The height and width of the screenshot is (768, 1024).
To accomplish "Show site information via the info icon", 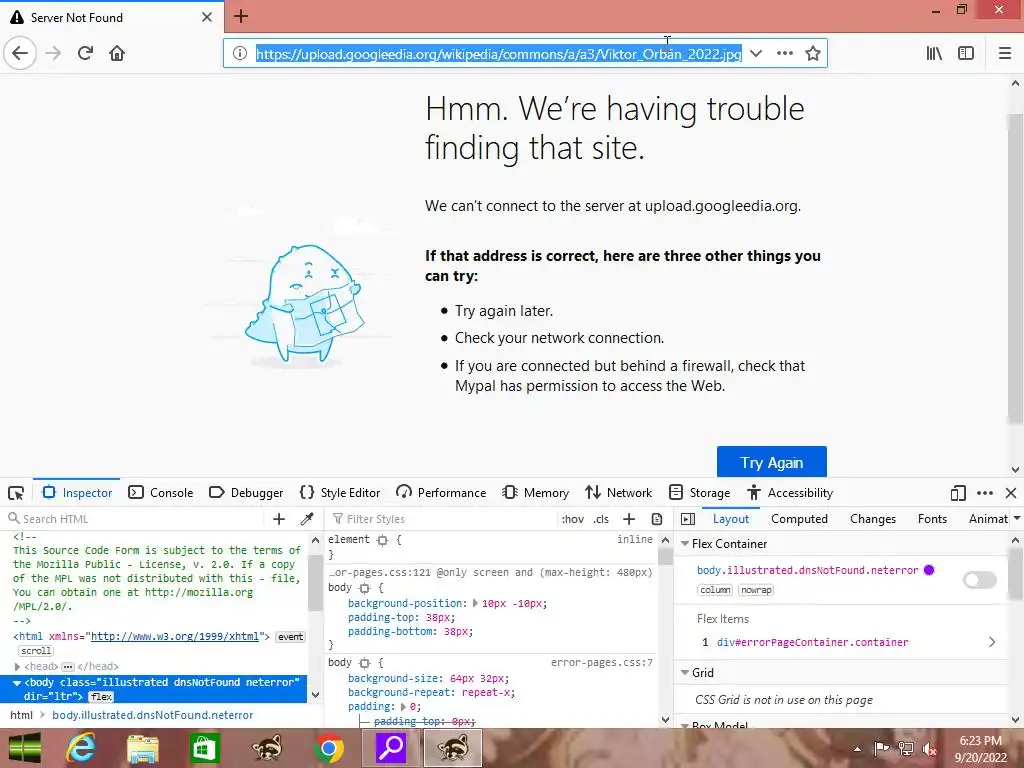I will [x=240, y=54].
